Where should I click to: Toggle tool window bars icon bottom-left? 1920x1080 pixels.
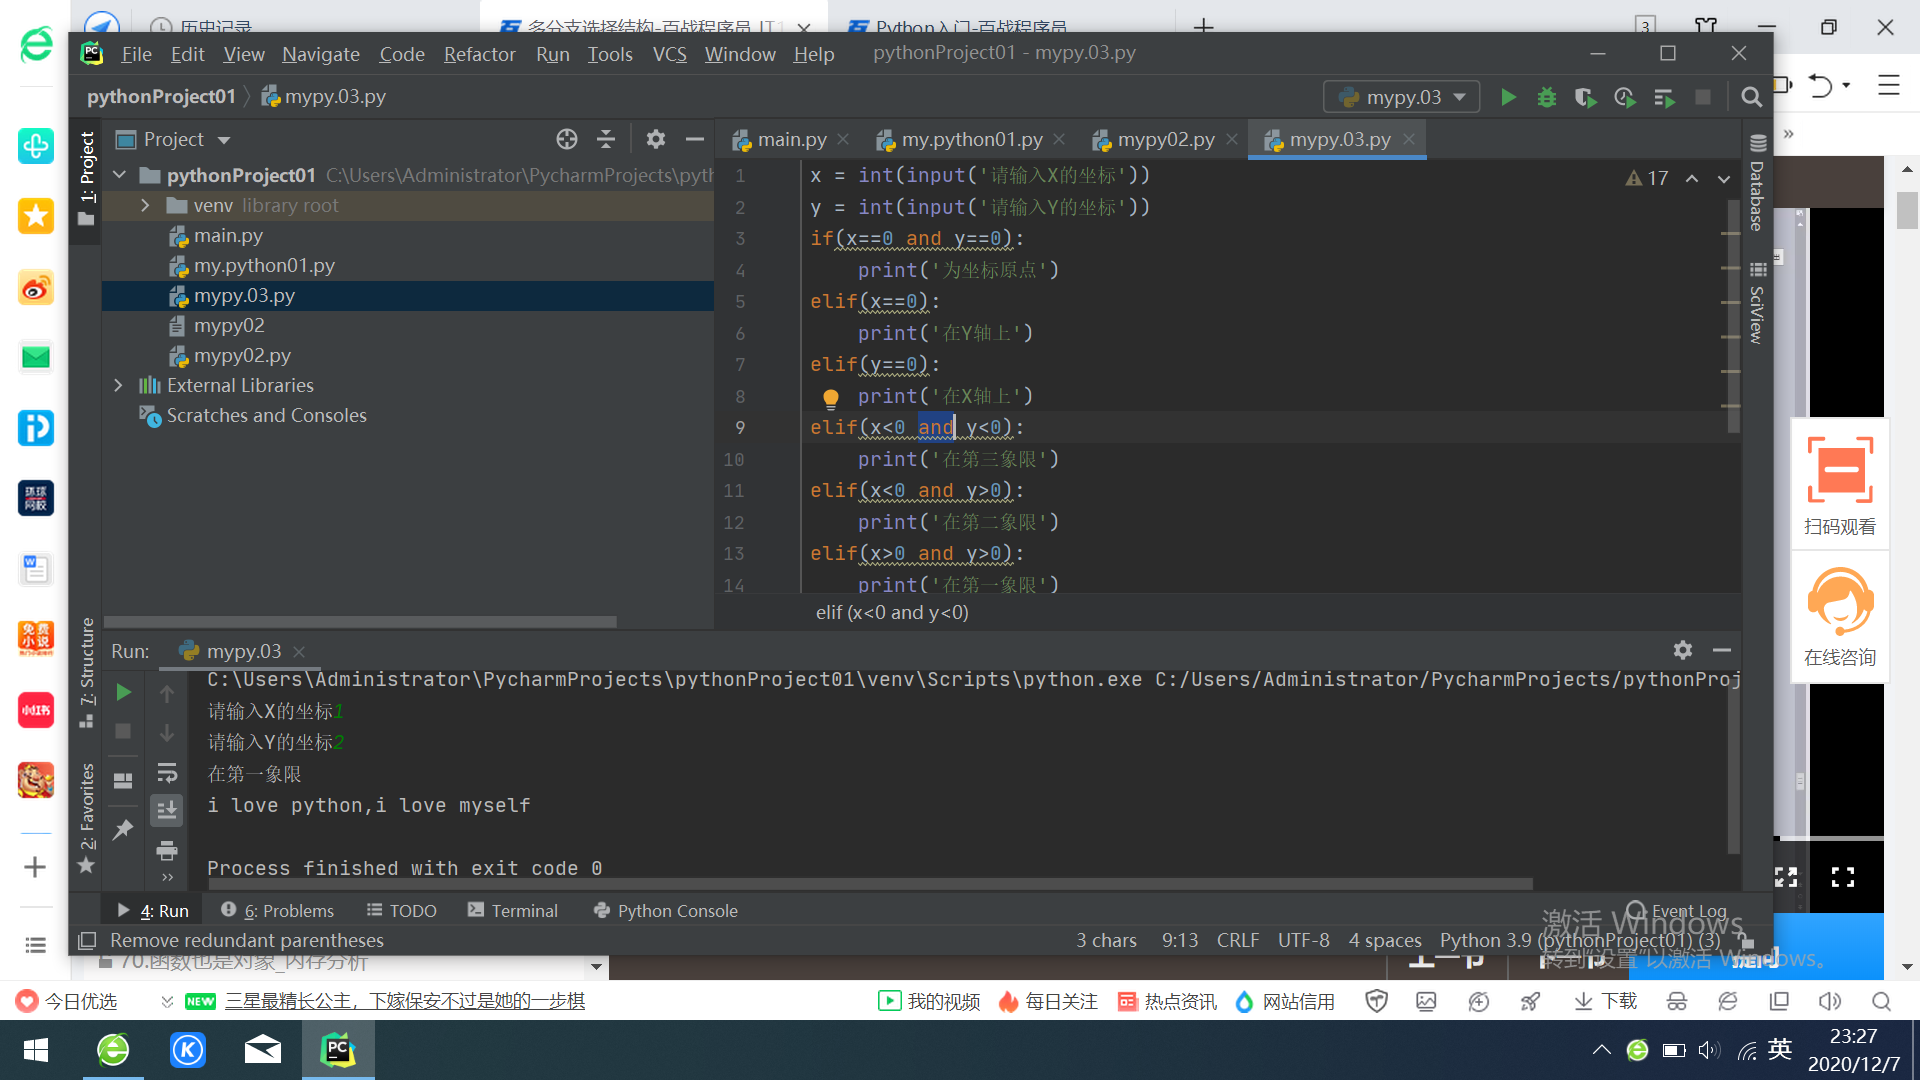pos(87,941)
